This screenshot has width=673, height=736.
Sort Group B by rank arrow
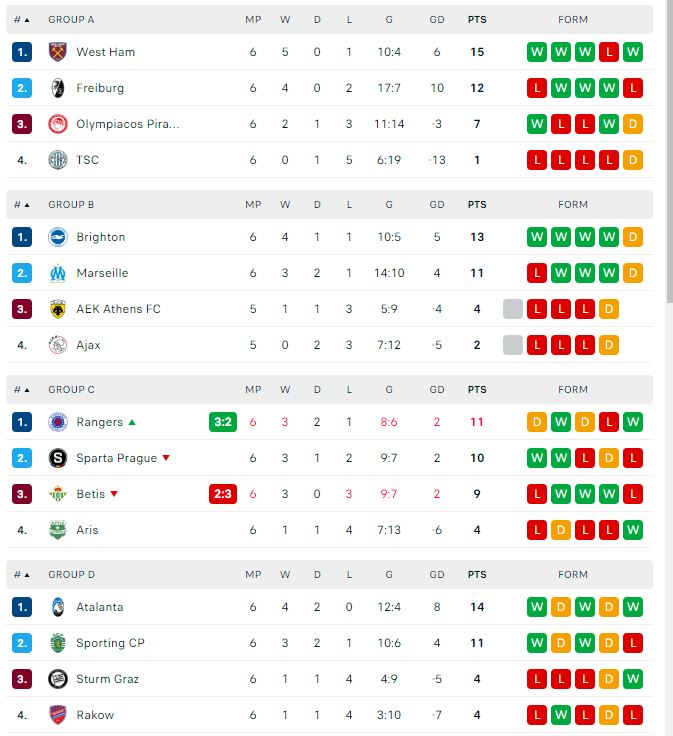pyautogui.click(x=22, y=205)
